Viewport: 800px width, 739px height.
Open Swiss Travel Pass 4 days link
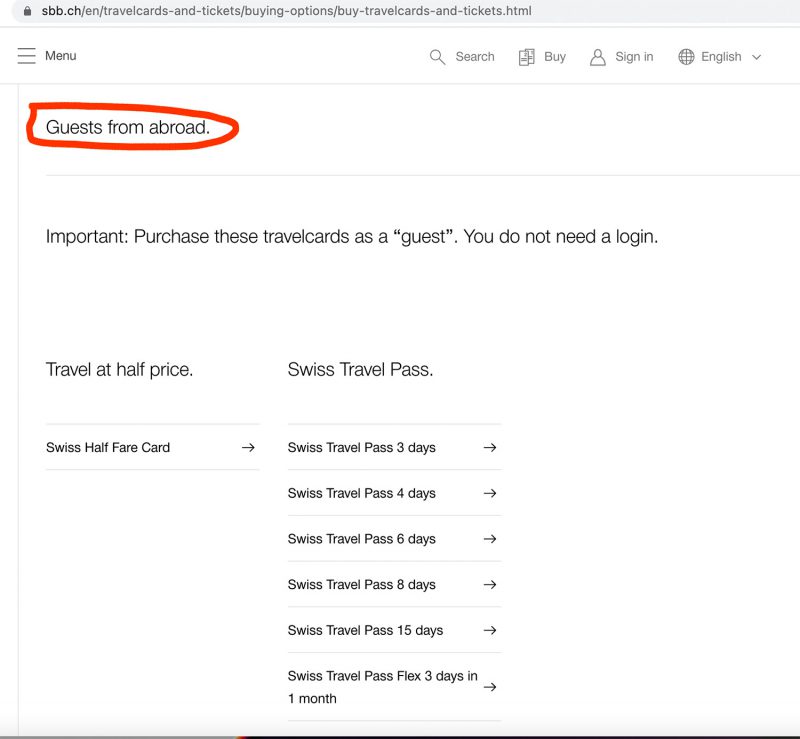(394, 493)
